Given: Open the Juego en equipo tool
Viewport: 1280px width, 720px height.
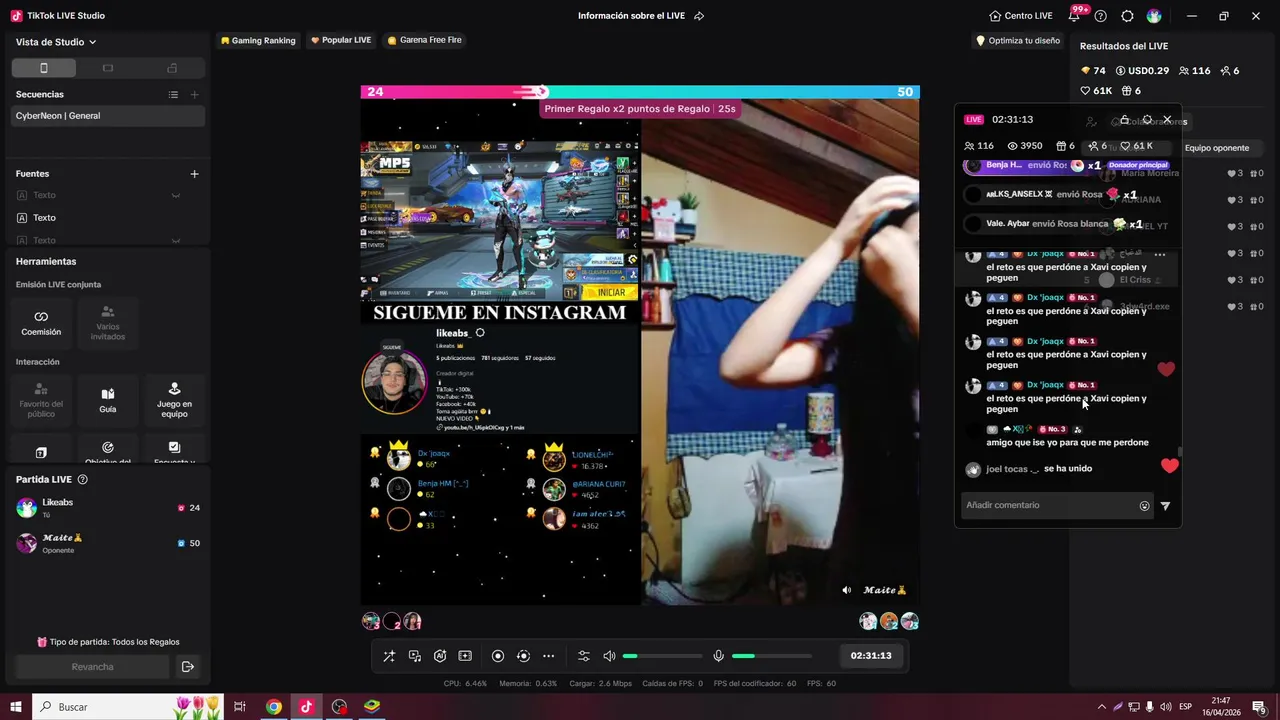Looking at the screenshot, I should [174, 400].
